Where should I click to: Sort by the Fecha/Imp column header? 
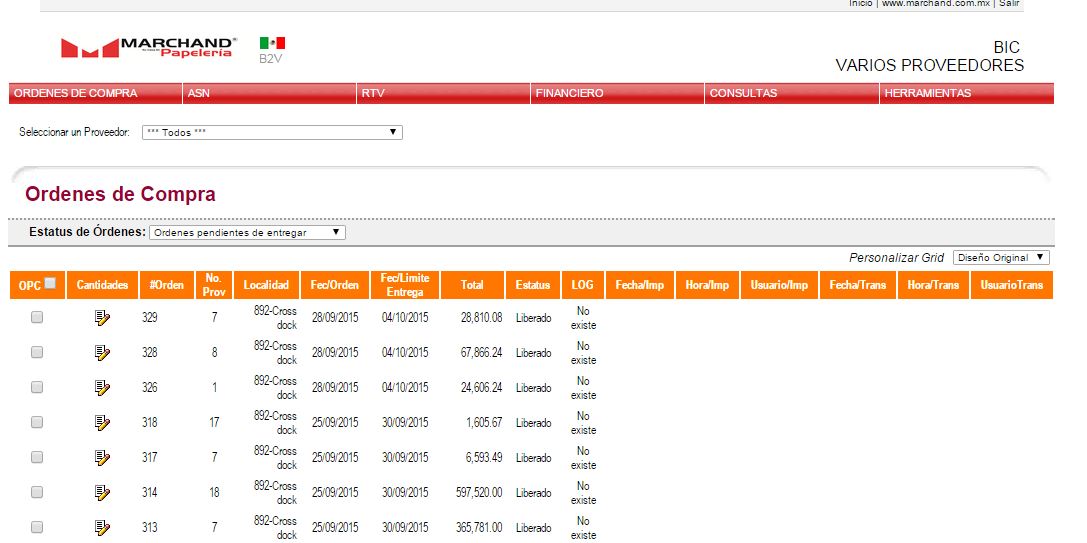(639, 285)
